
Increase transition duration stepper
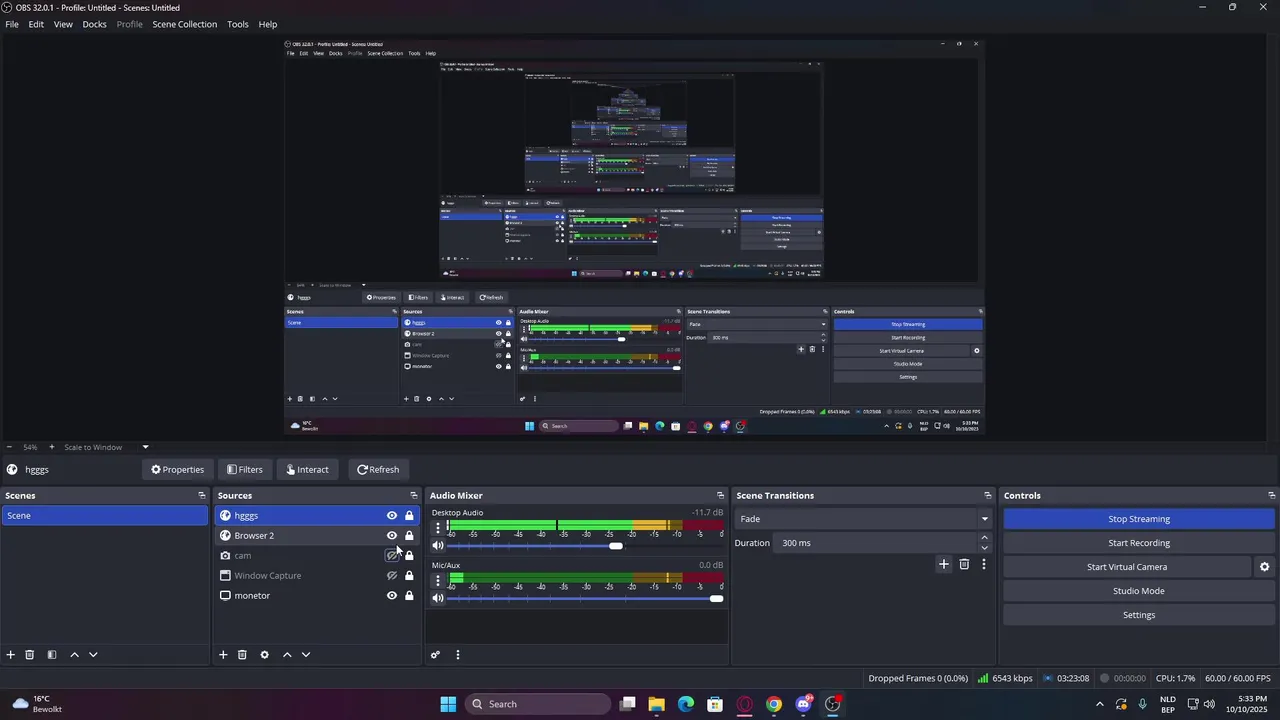(984, 538)
